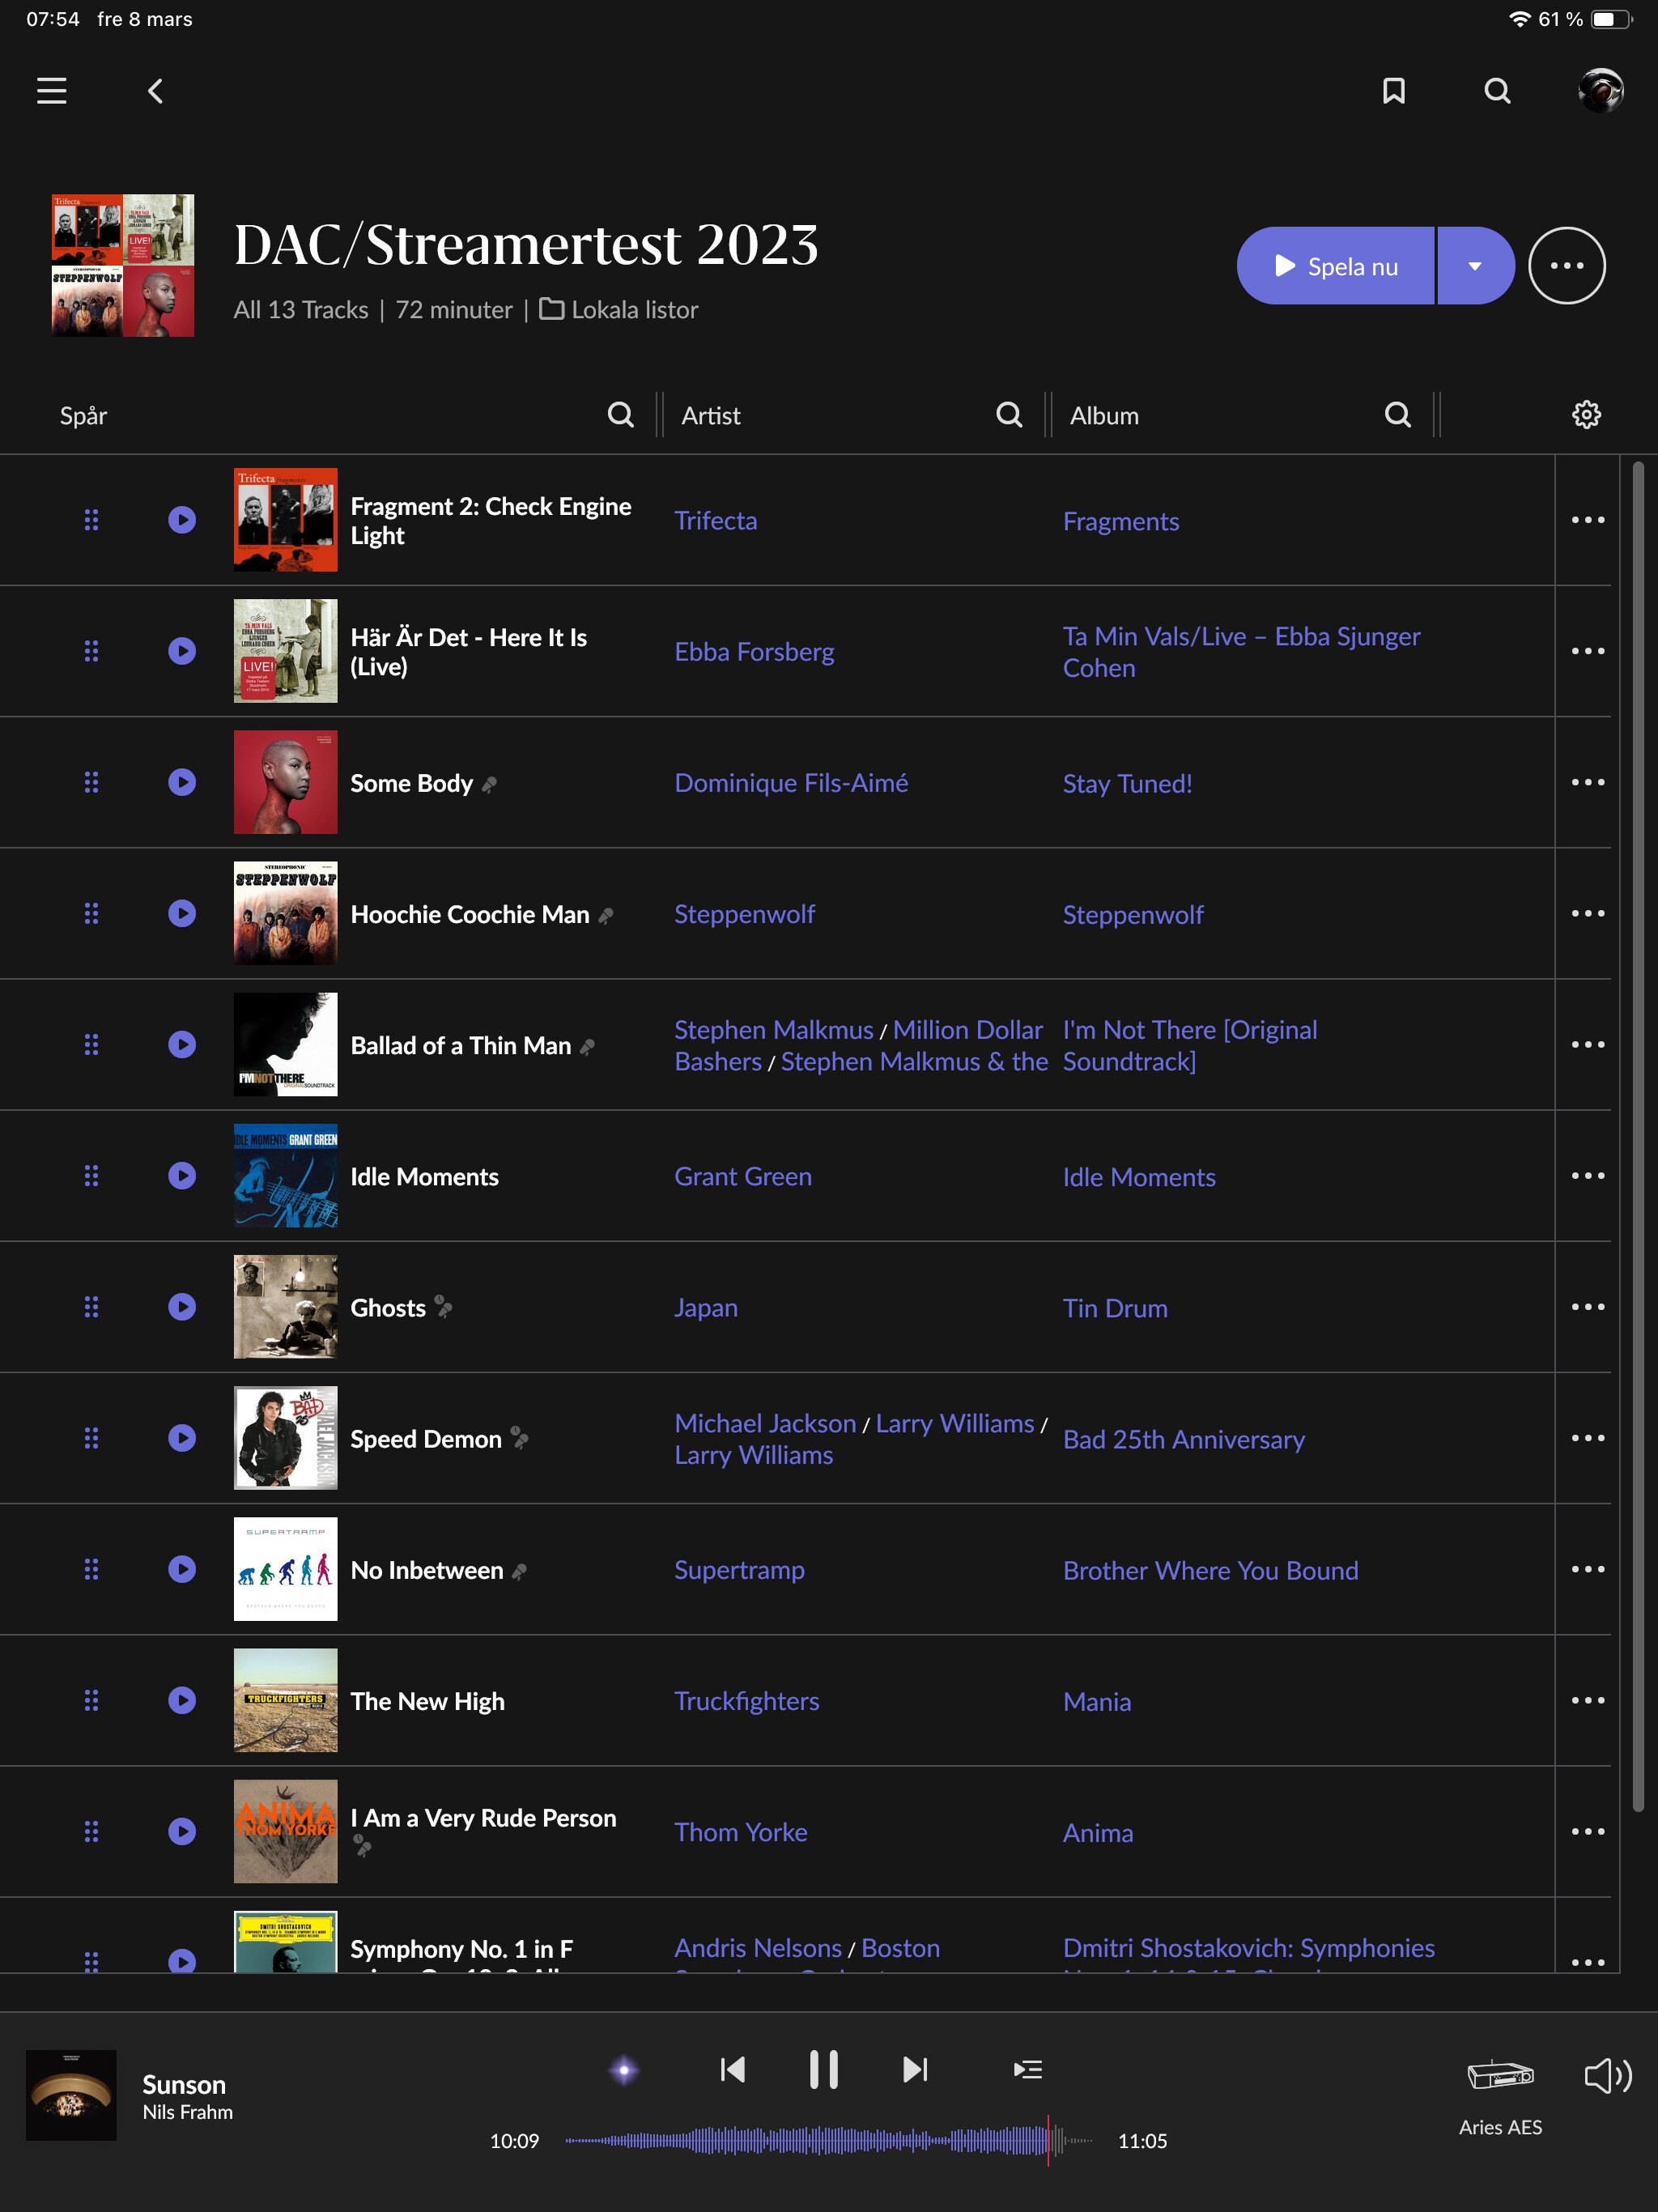
Task: Select track title I Am a Very Rude Person
Action: pyautogui.click(x=483, y=1818)
